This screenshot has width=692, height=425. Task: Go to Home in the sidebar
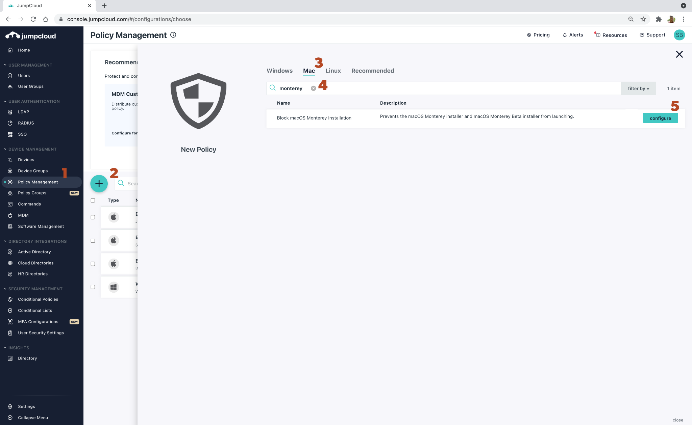click(24, 49)
